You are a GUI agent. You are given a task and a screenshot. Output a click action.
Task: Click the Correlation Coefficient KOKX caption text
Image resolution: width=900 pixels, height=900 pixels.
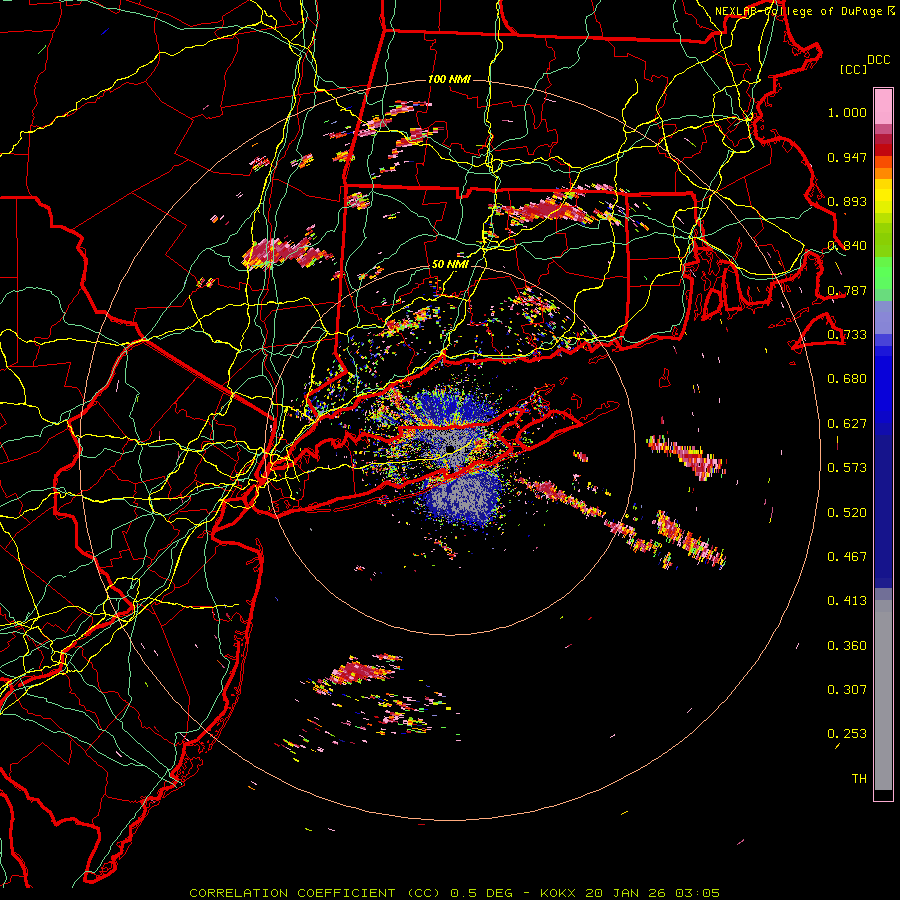(454, 893)
